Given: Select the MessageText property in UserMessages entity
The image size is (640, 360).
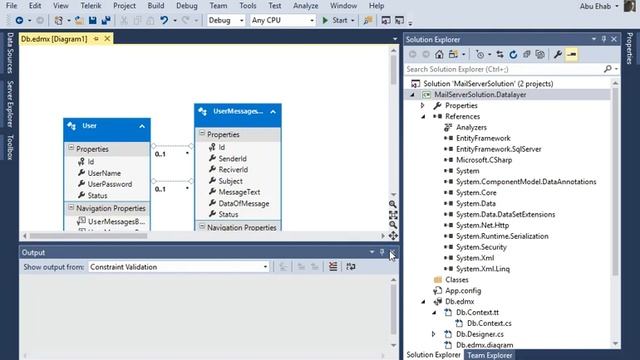Looking at the screenshot, I should 239,192.
